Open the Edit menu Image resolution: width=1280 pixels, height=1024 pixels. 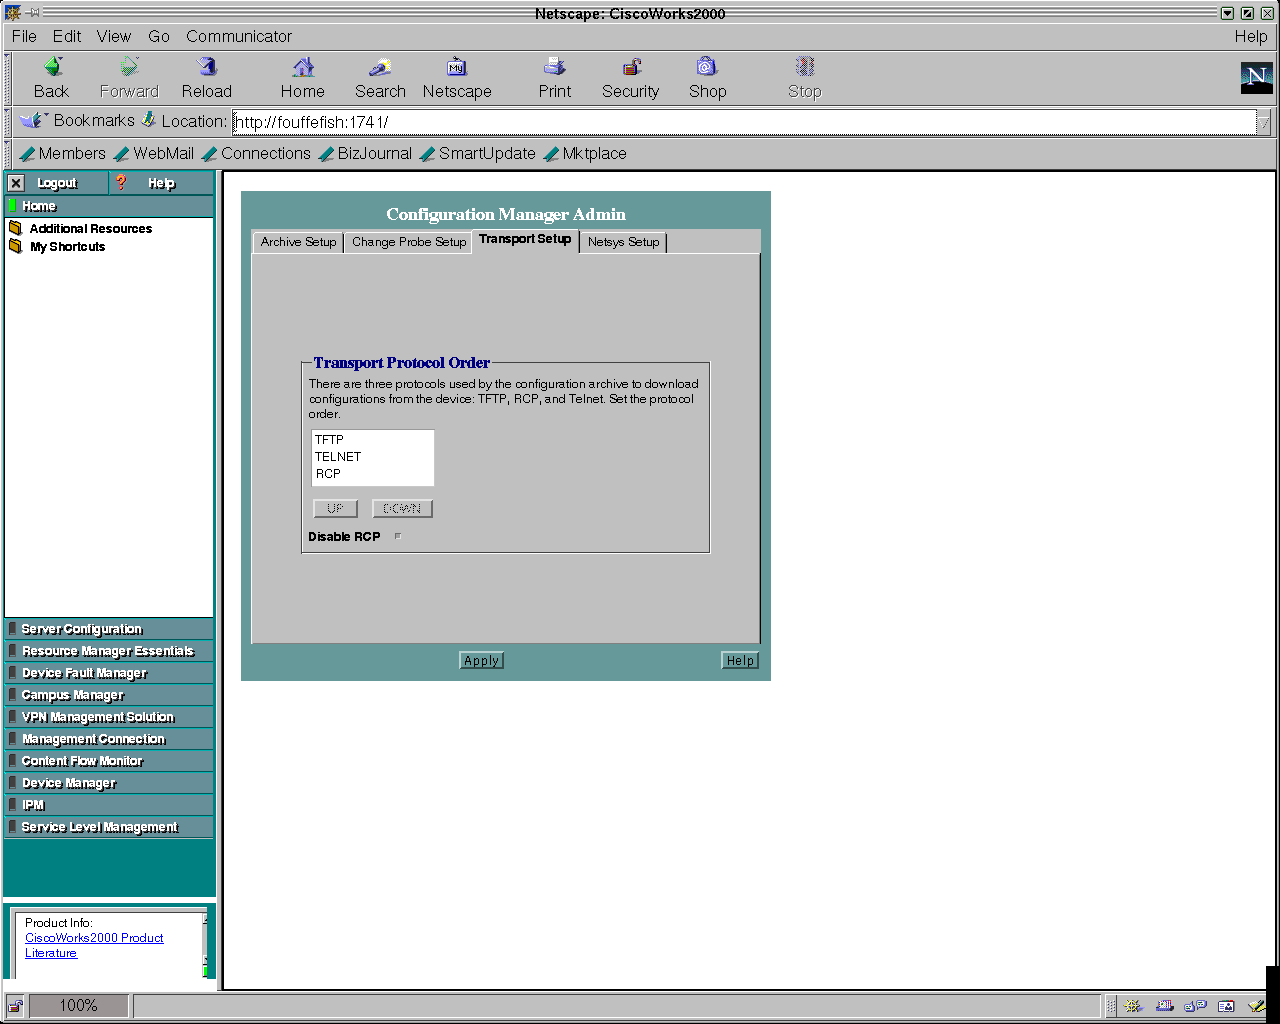67,36
